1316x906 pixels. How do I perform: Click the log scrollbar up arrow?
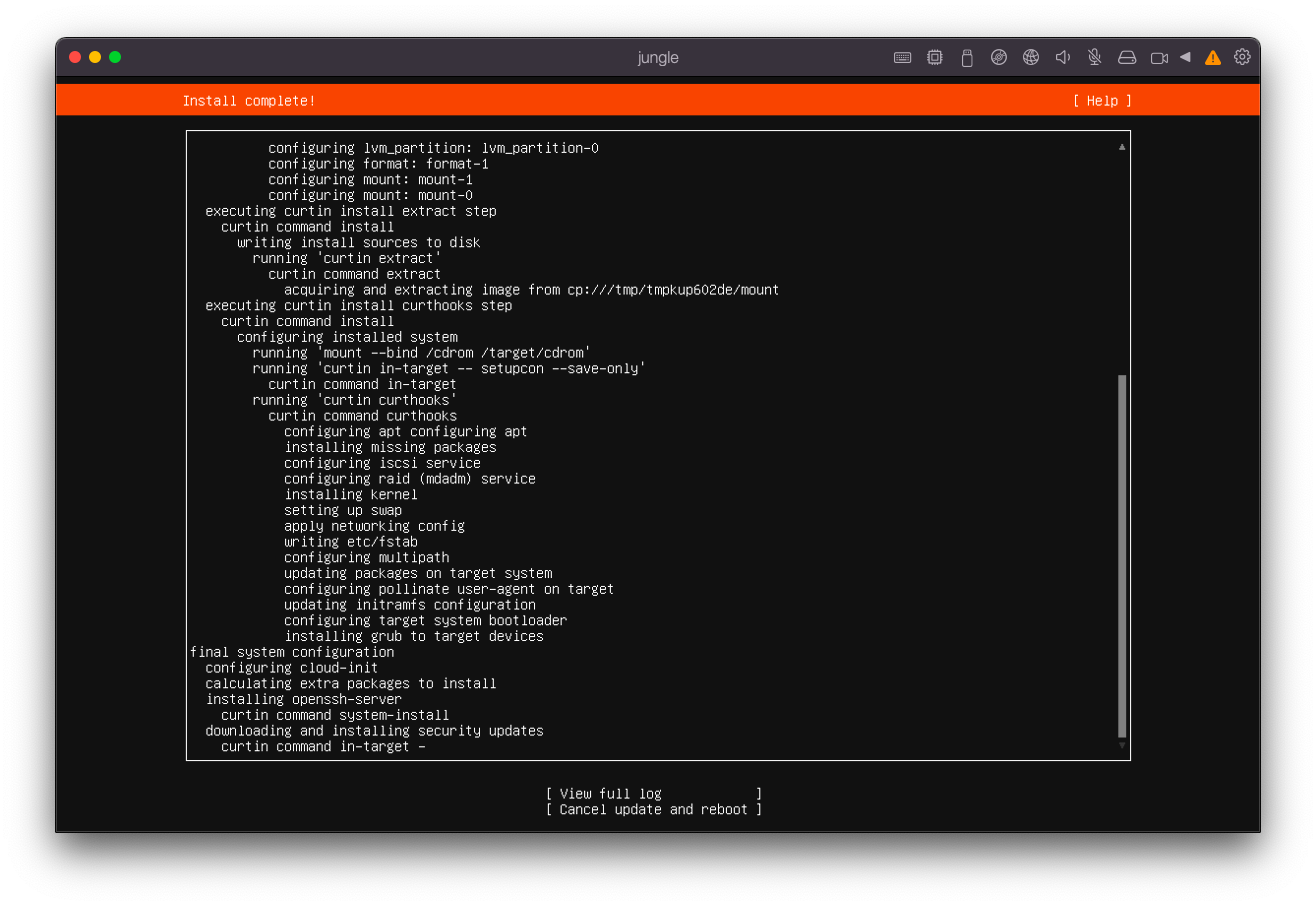(1122, 147)
